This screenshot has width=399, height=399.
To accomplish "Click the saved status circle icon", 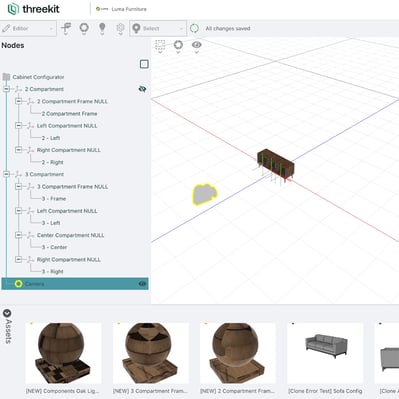I will (x=194, y=29).
